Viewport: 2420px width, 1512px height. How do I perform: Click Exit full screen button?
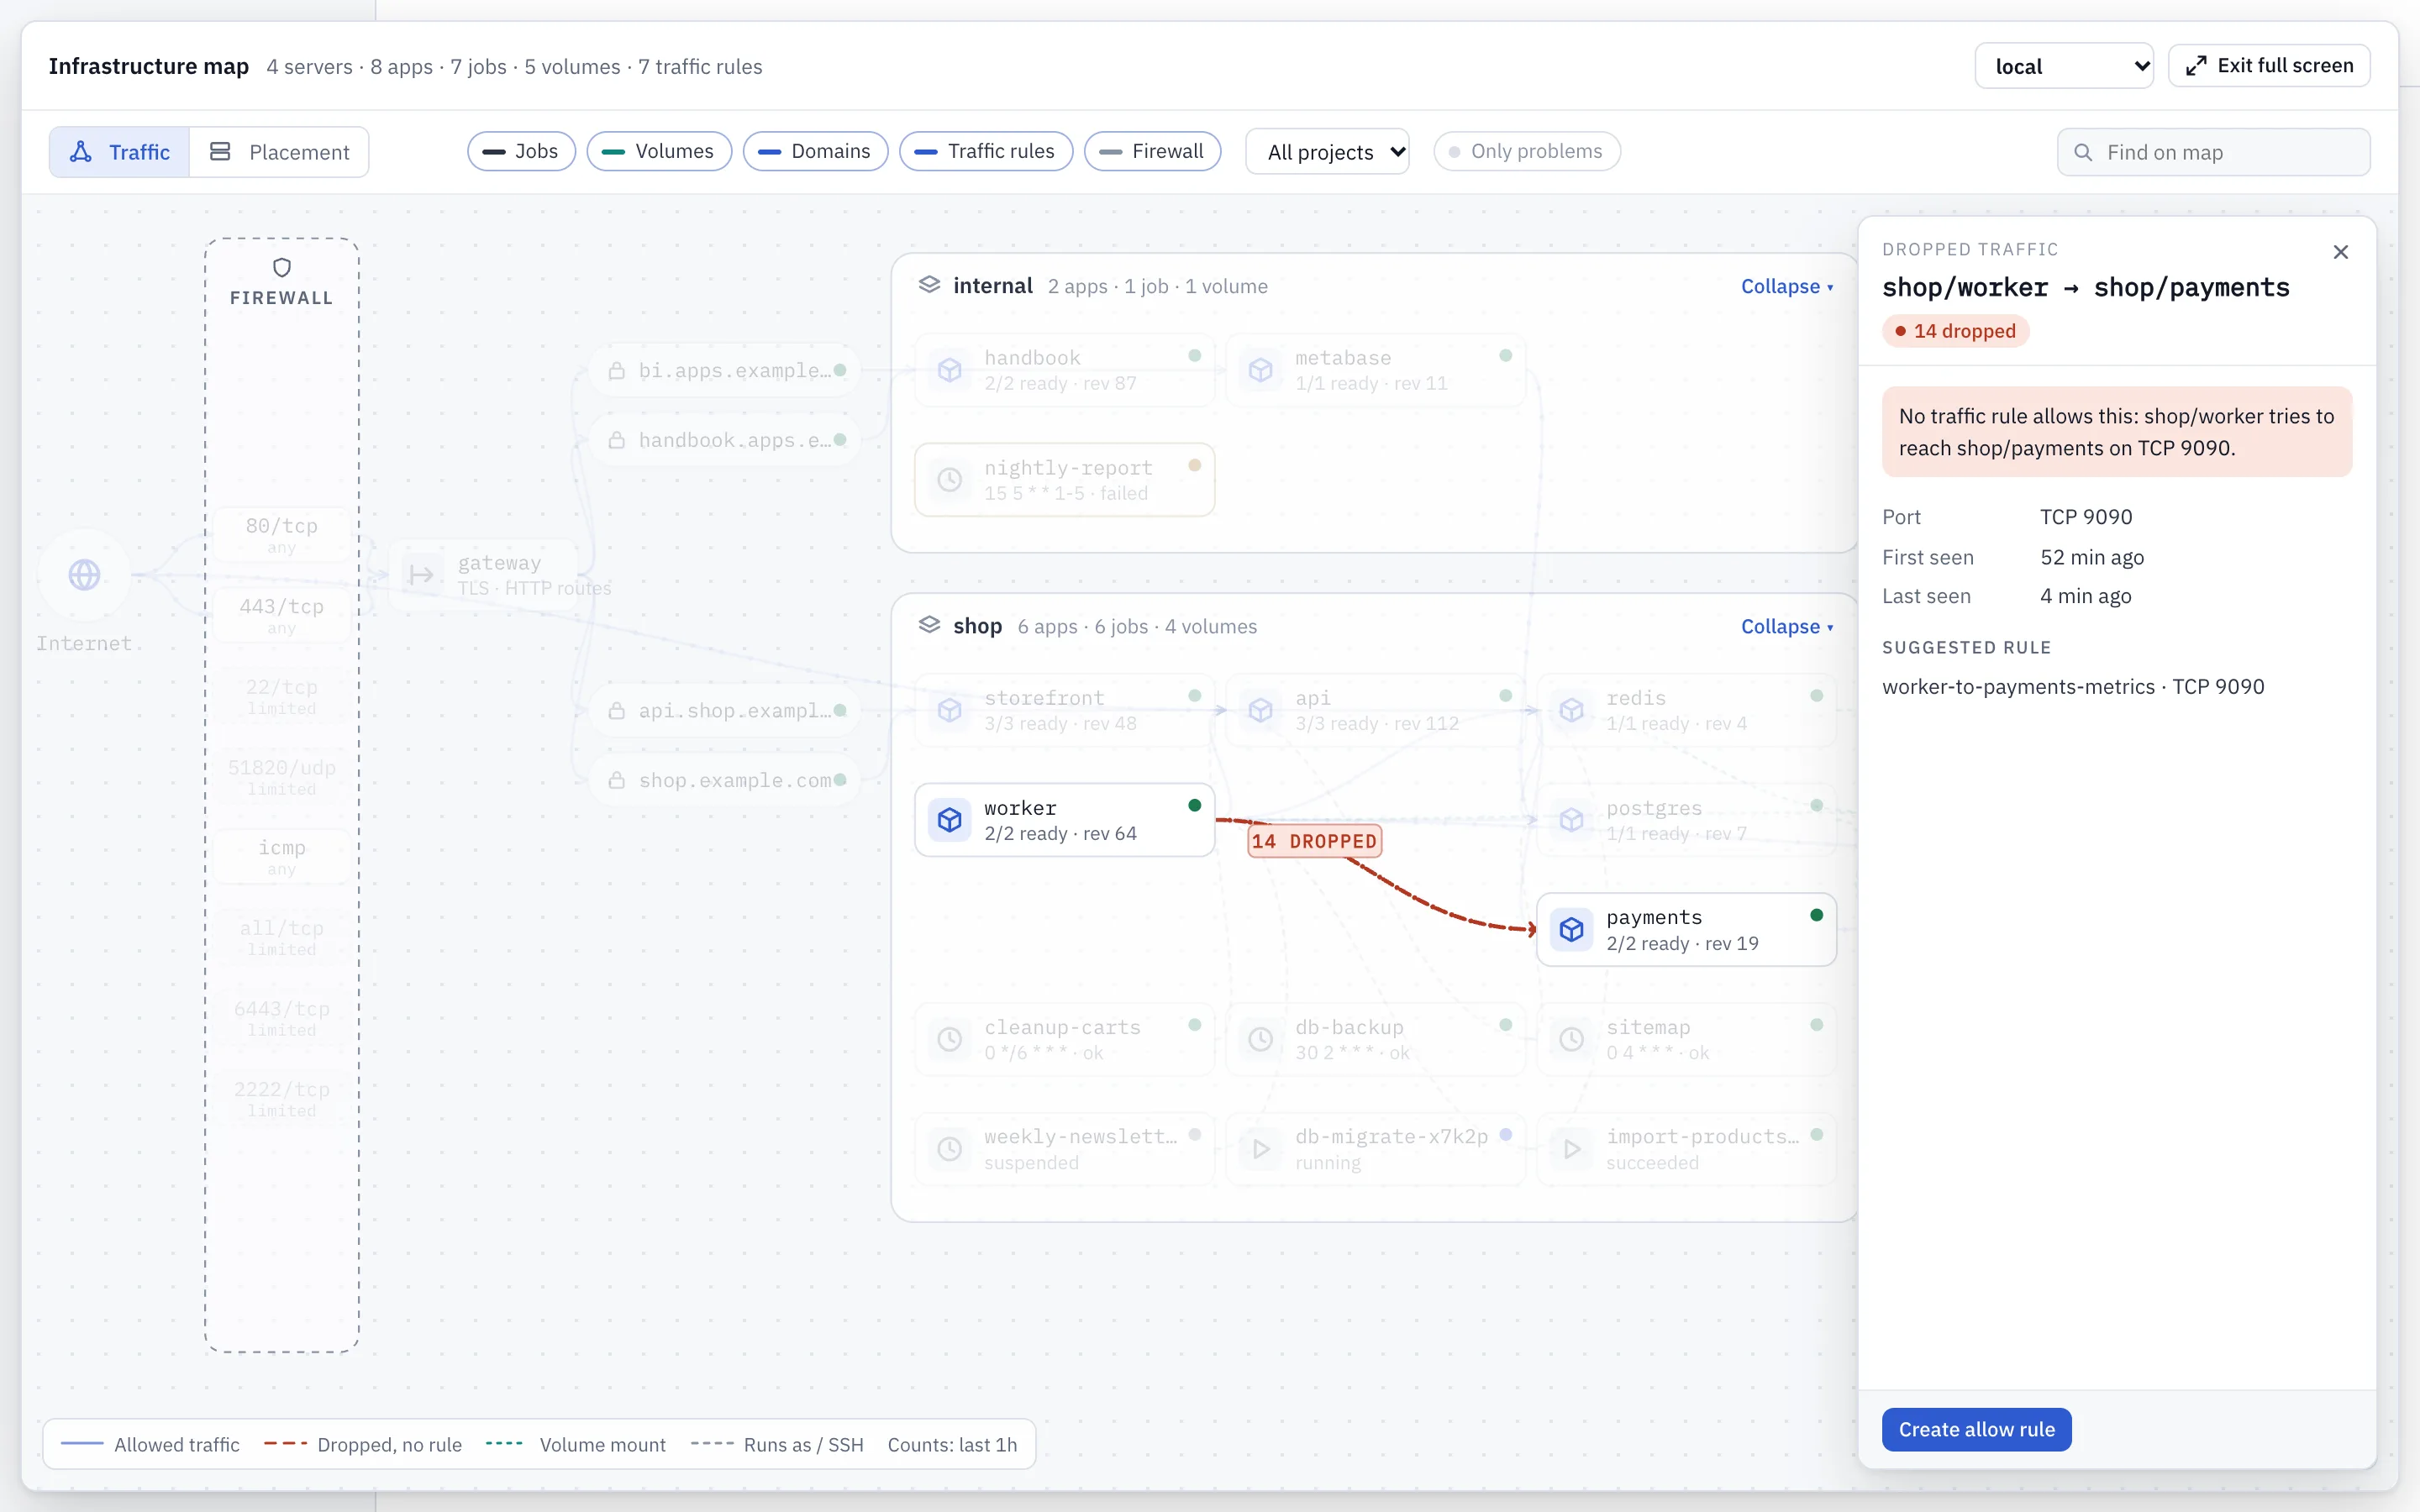(x=2269, y=66)
